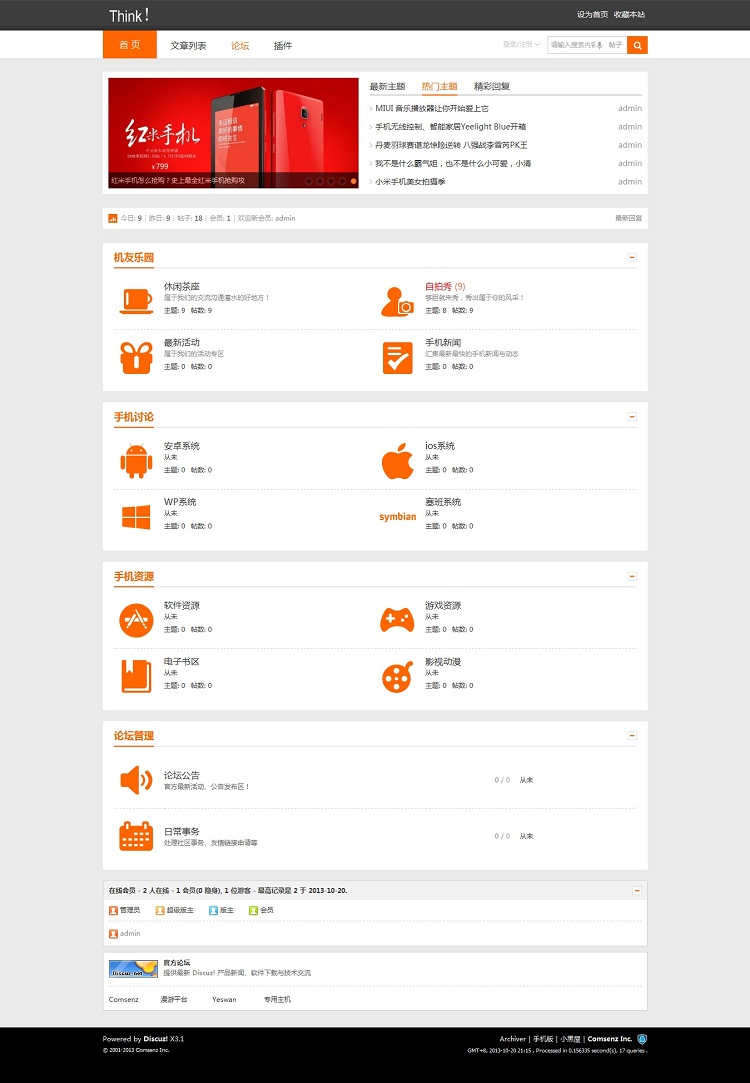
Task: Open the 登录/注册 dropdown
Action: [x=521, y=45]
